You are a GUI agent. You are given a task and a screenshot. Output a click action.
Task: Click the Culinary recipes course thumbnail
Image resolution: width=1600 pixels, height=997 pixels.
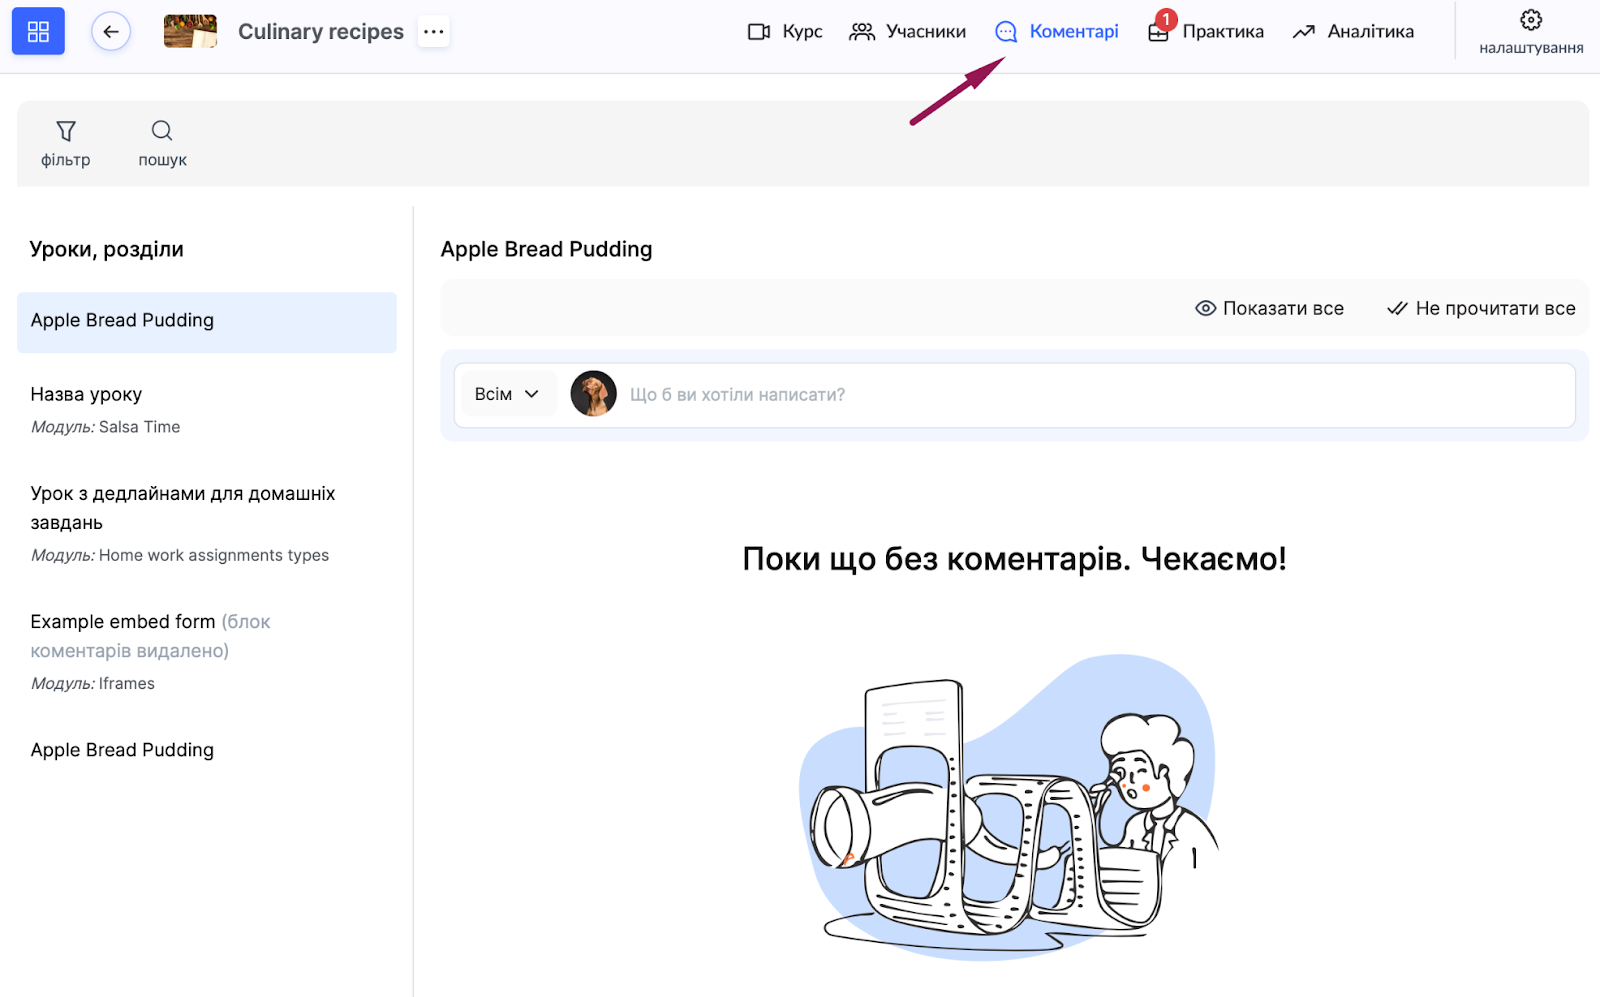coord(190,31)
